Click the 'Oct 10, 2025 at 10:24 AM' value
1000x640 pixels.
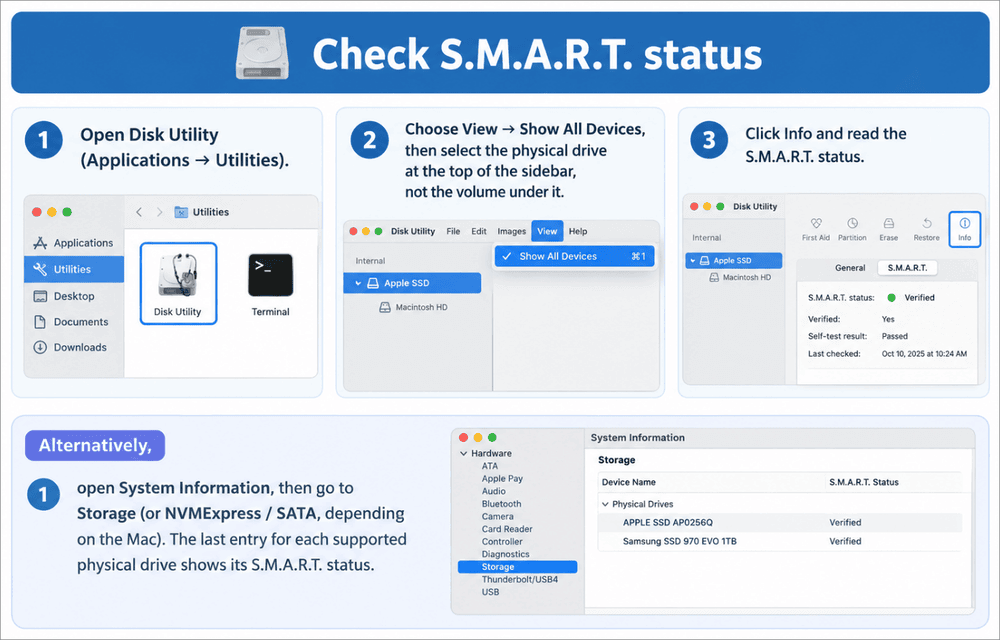924,354
